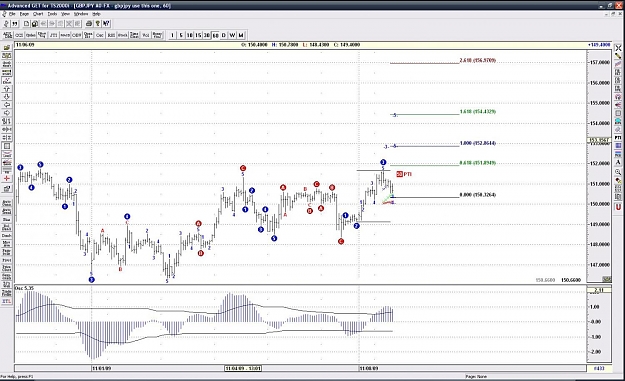The image size is (625, 381).
Task: Click the JTI indicator button
Action: 53,35
